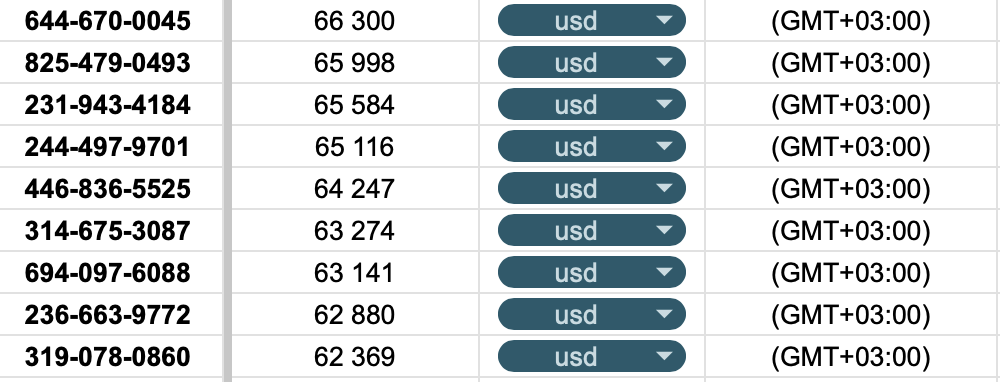Viewport: 1000px width, 382px height.
Task: Open usd dropdown in the 62 880 row
Action: click(591, 315)
